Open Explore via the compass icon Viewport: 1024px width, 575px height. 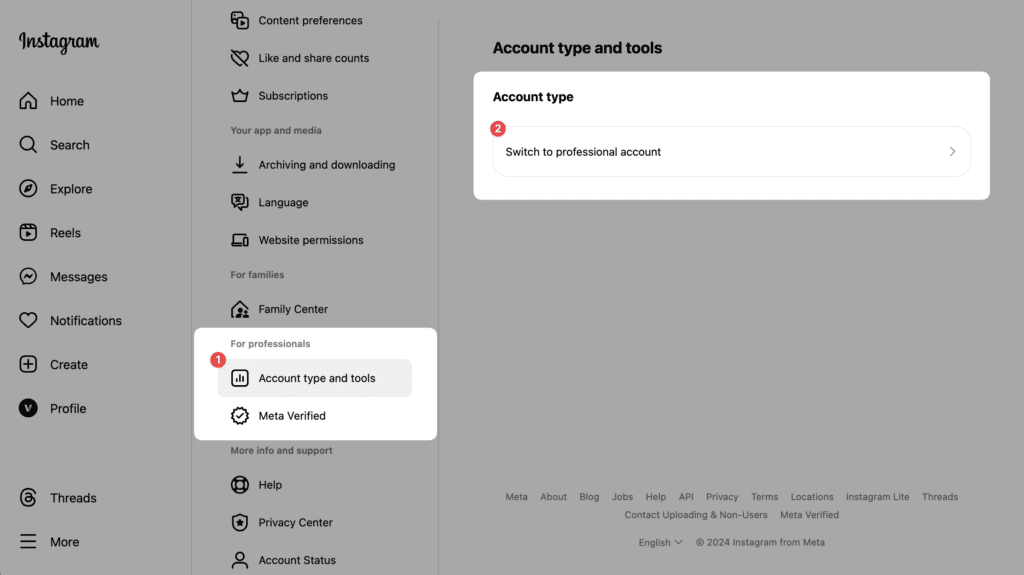point(28,188)
